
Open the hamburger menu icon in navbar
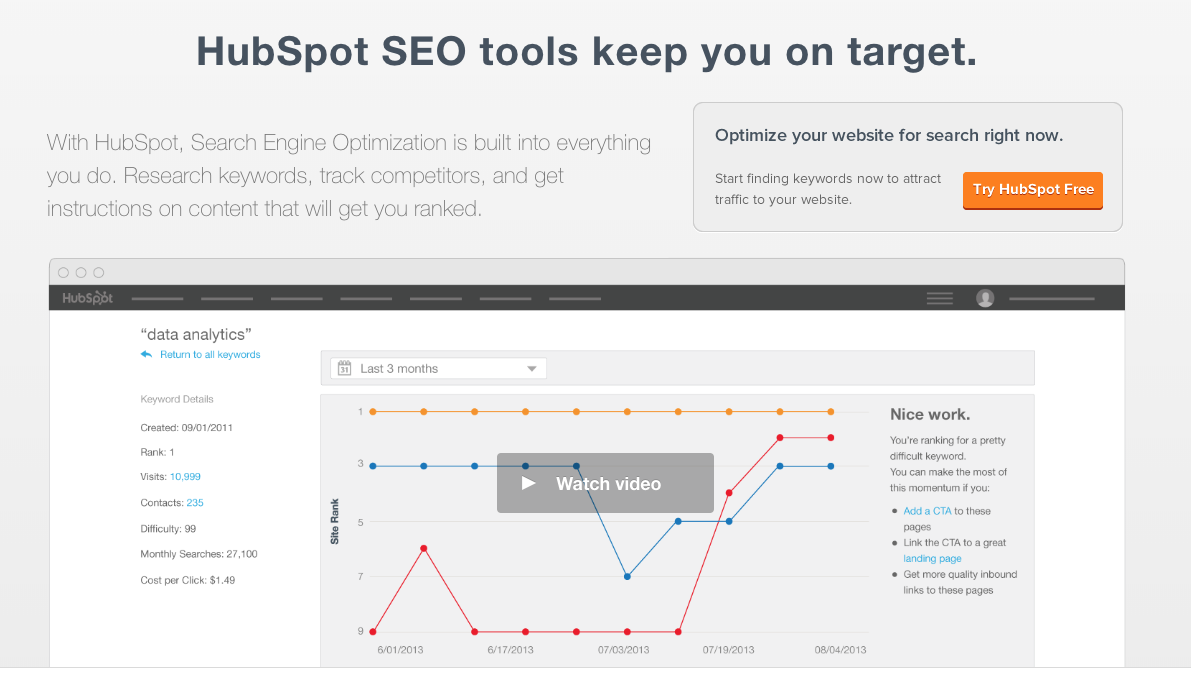pyautogui.click(x=940, y=298)
